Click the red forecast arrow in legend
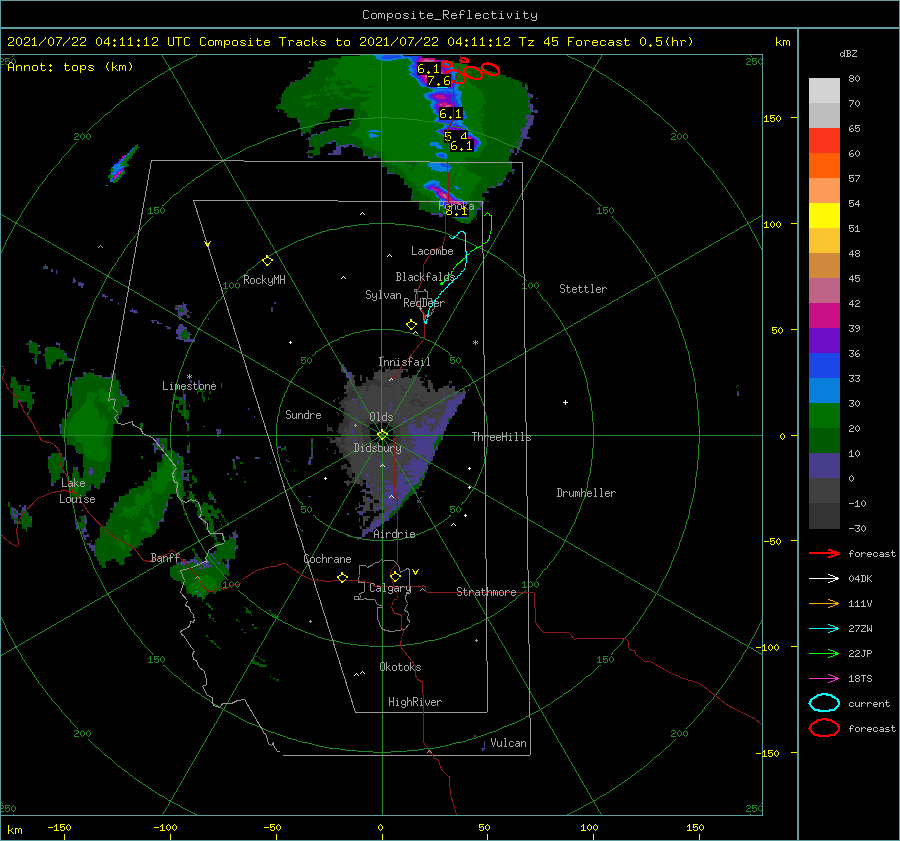Screen dimensions: 900x841 tap(824, 553)
